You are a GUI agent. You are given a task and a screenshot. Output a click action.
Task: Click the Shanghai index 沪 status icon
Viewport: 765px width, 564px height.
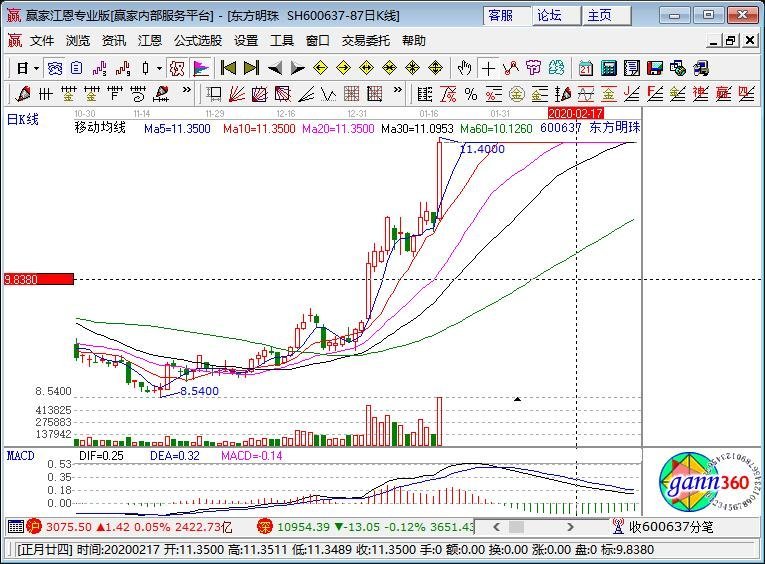(34, 526)
